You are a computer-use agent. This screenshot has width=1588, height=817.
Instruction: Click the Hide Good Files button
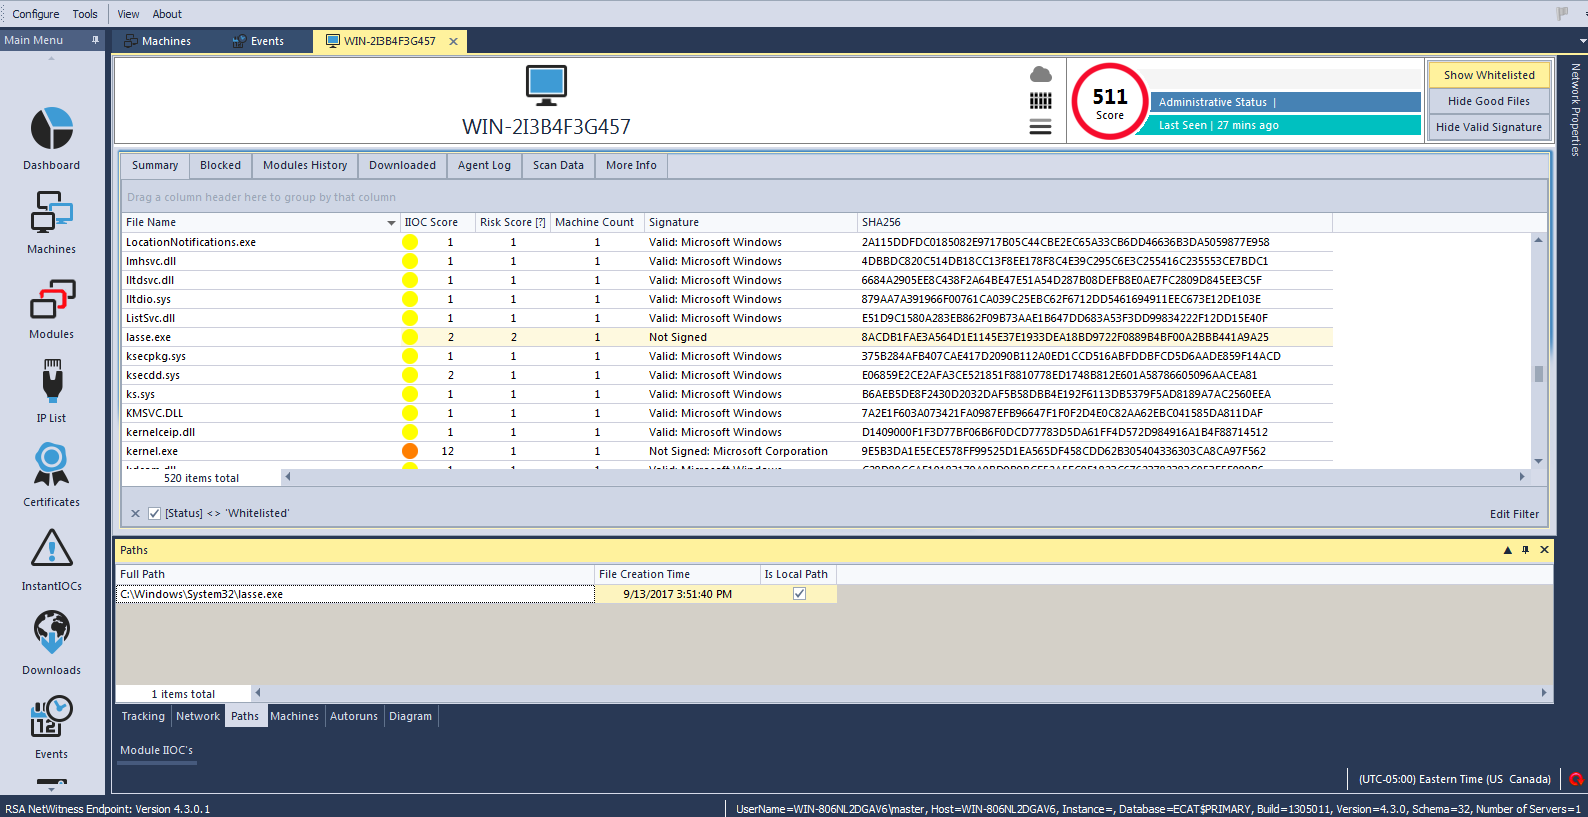click(x=1488, y=101)
